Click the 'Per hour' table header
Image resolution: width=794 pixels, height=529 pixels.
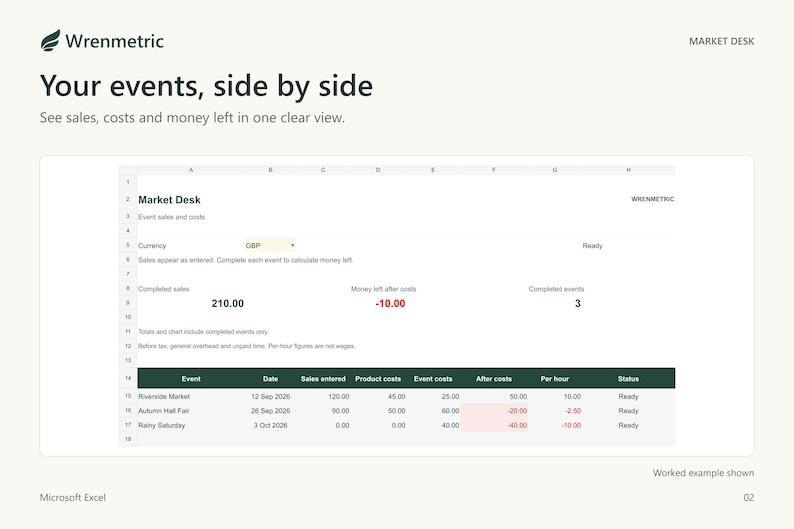click(555, 379)
